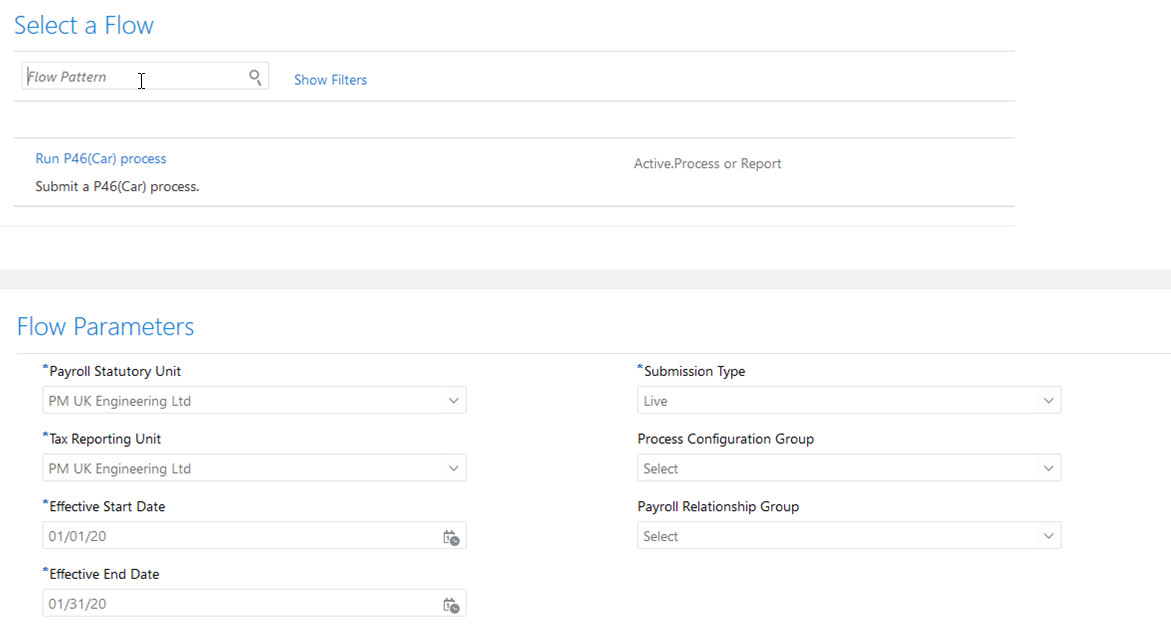This screenshot has height=631, width=1171.
Task: Expand the Payroll Statutory Unit dropdown
Action: [453, 401]
